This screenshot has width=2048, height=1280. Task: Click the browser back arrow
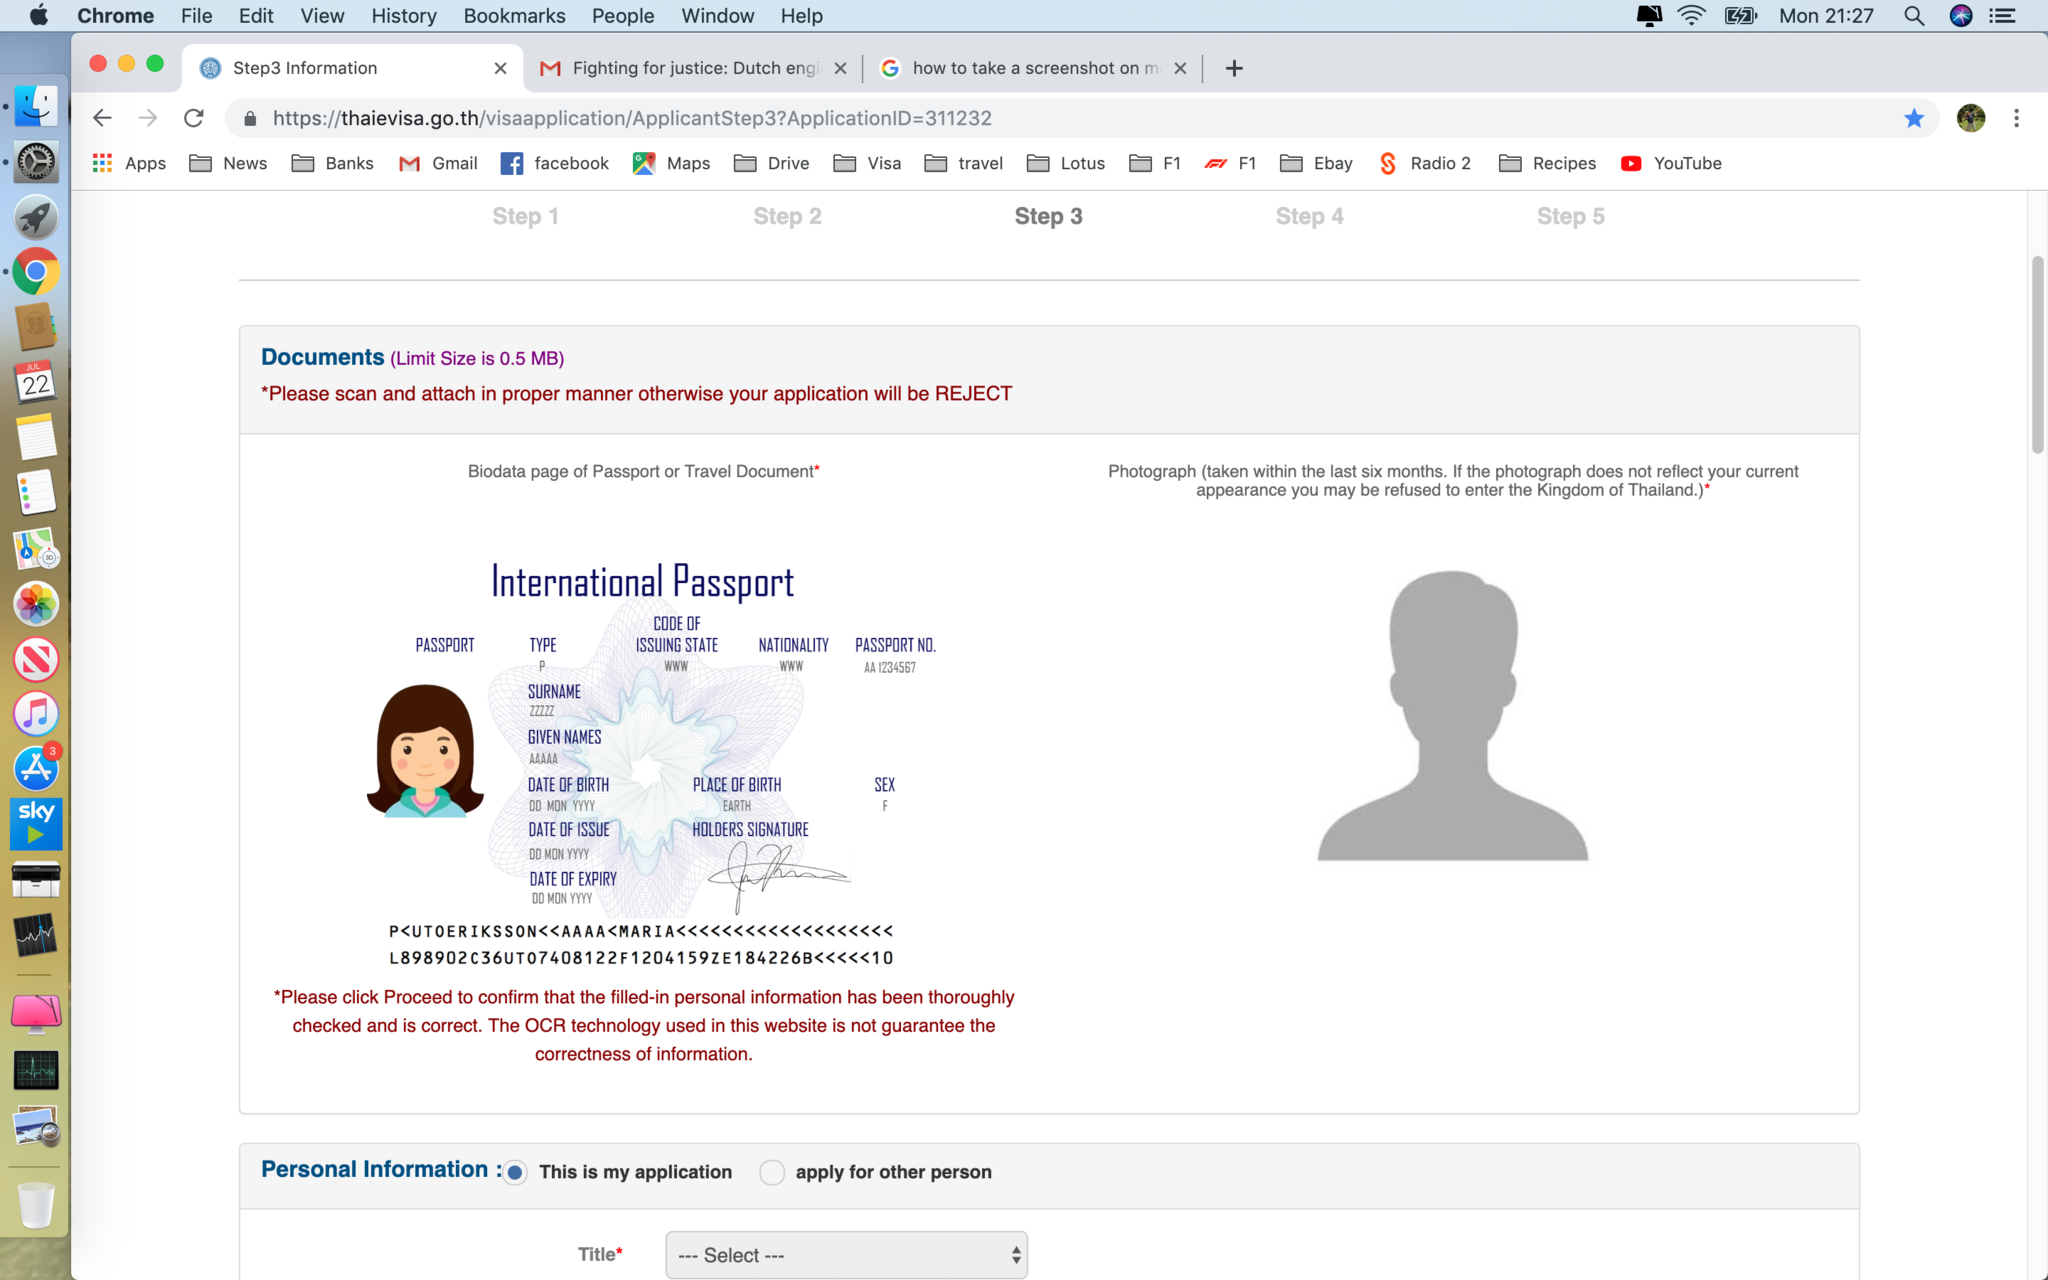[102, 118]
